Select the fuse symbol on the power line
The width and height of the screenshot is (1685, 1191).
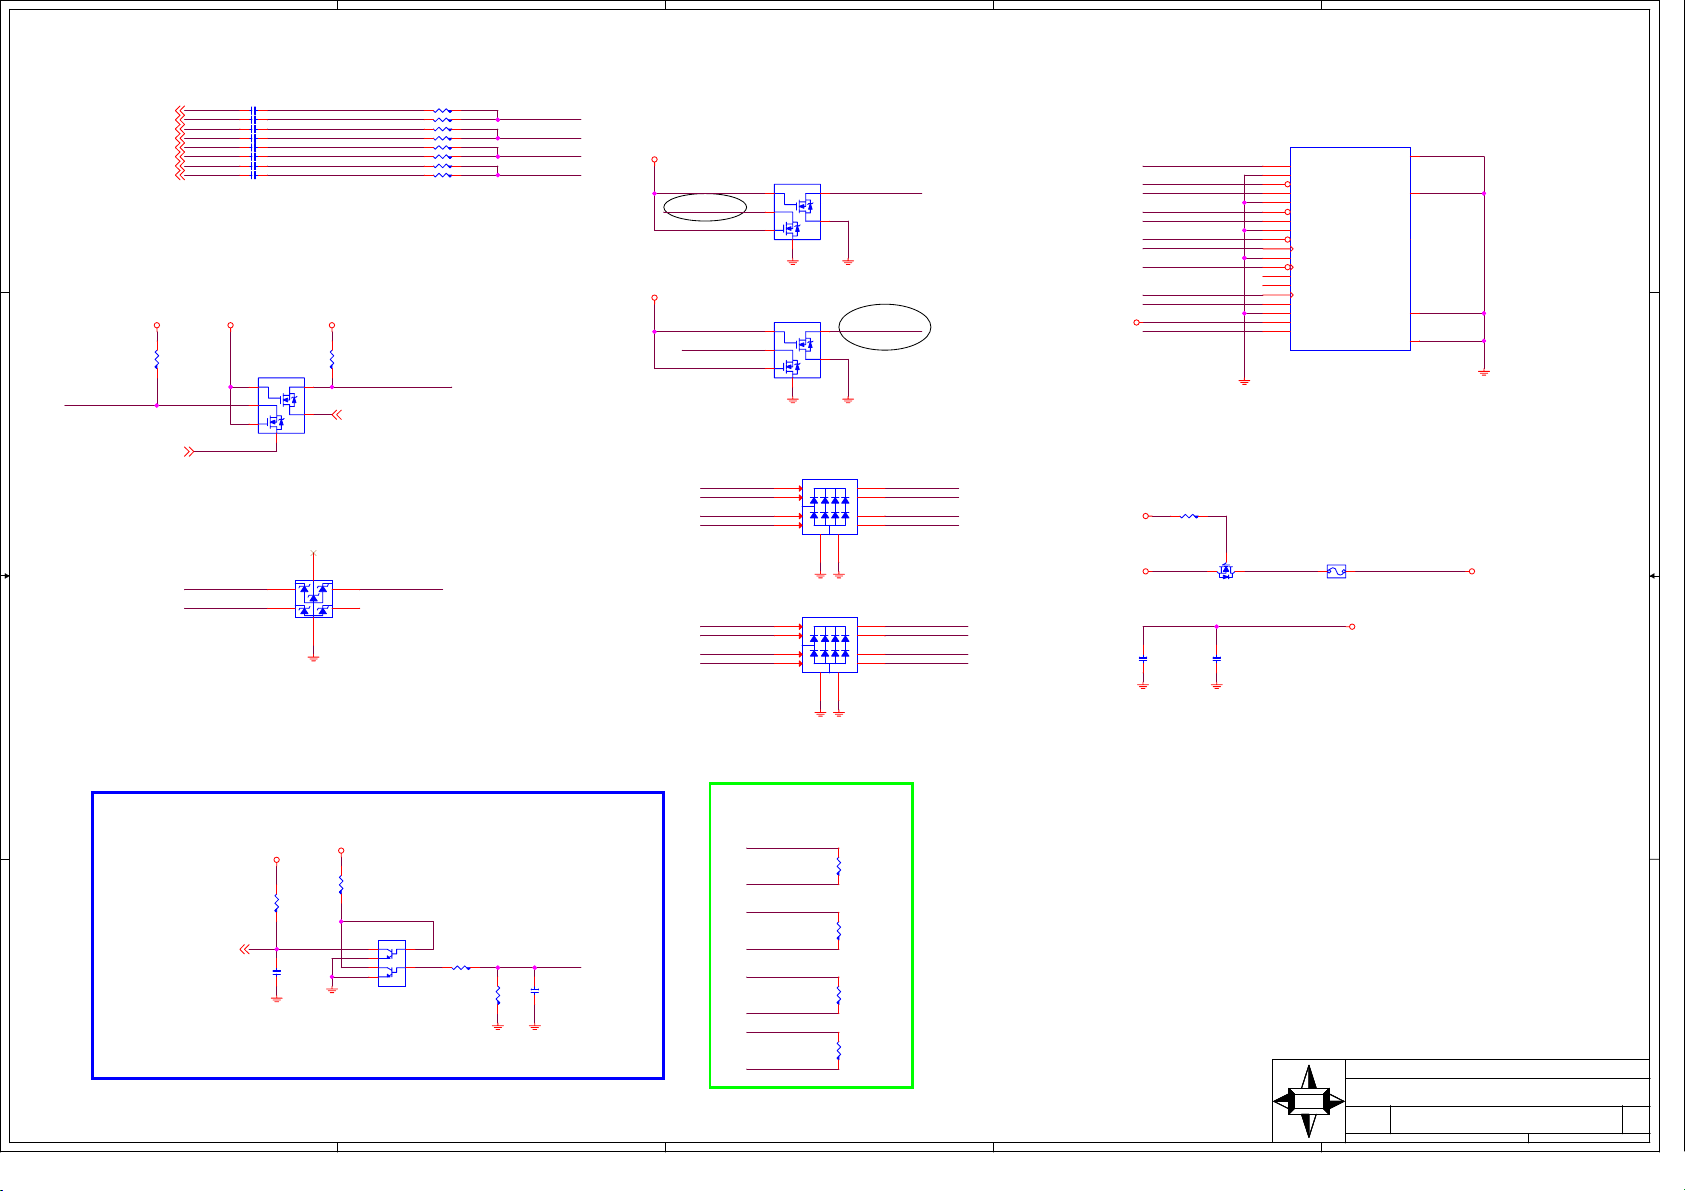(1336, 571)
